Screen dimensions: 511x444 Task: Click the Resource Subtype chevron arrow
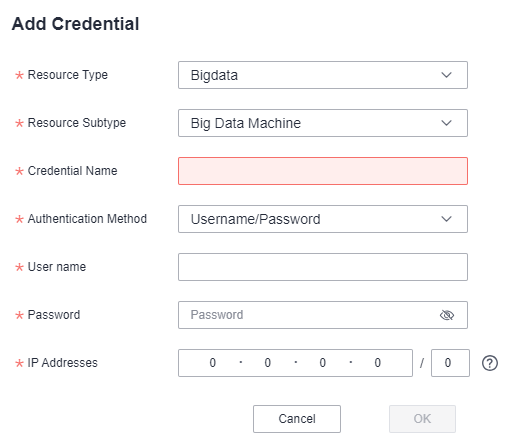(446, 123)
